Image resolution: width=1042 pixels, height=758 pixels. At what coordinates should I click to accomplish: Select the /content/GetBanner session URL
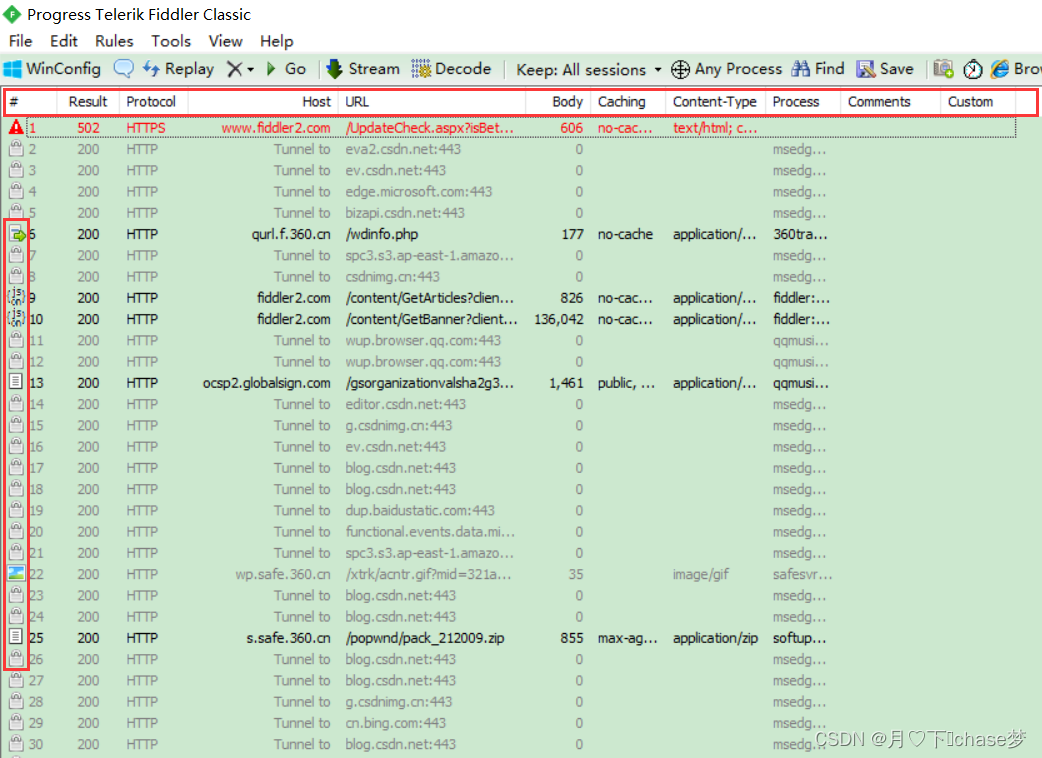point(431,319)
